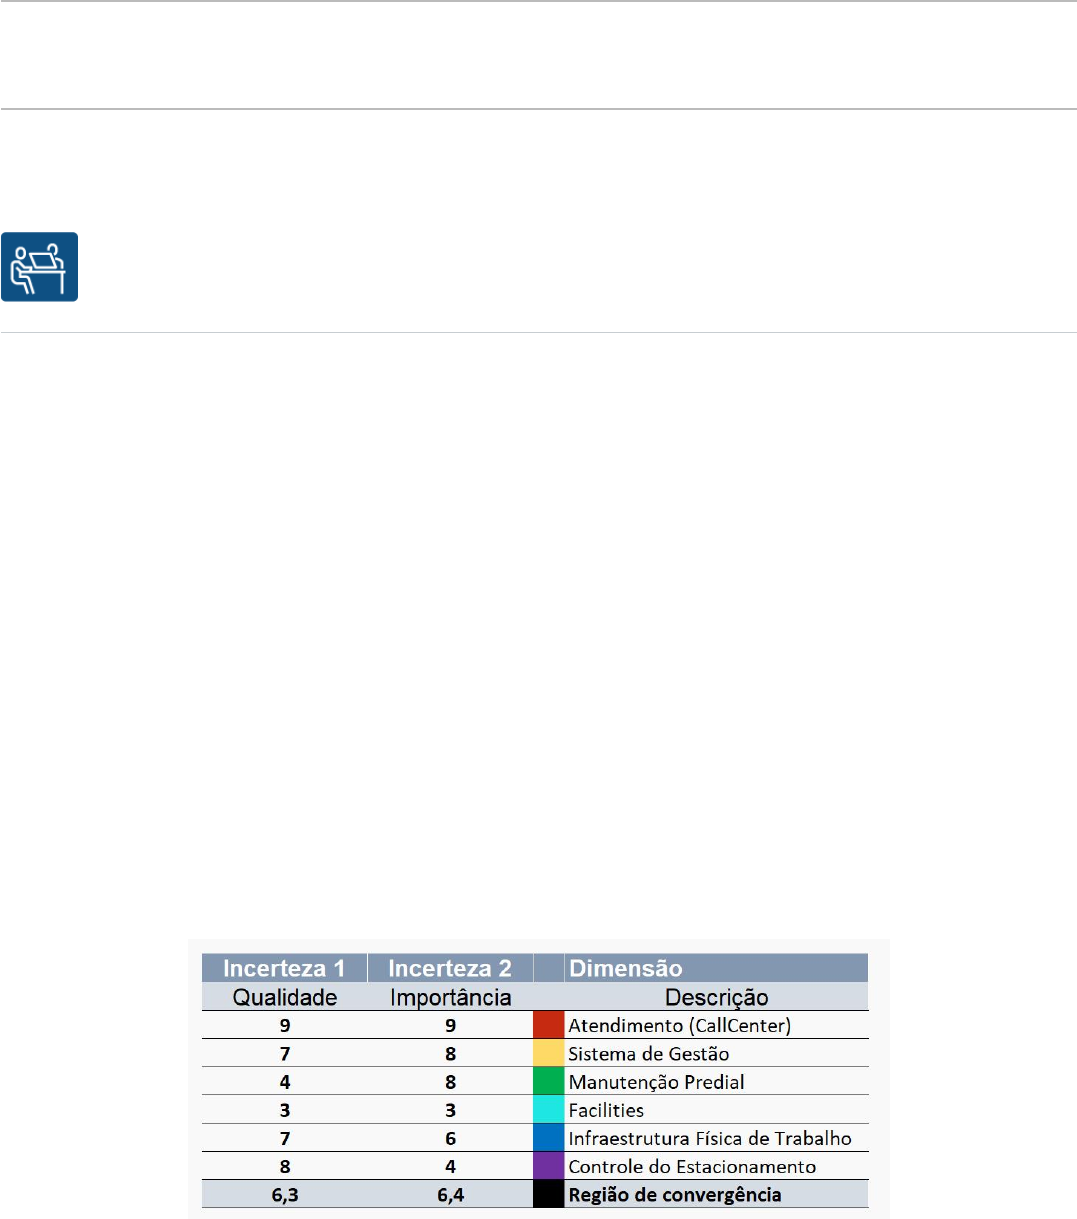Click the blue person-at-desk icon
This screenshot has height=1219, width=1077.
tap(39, 267)
